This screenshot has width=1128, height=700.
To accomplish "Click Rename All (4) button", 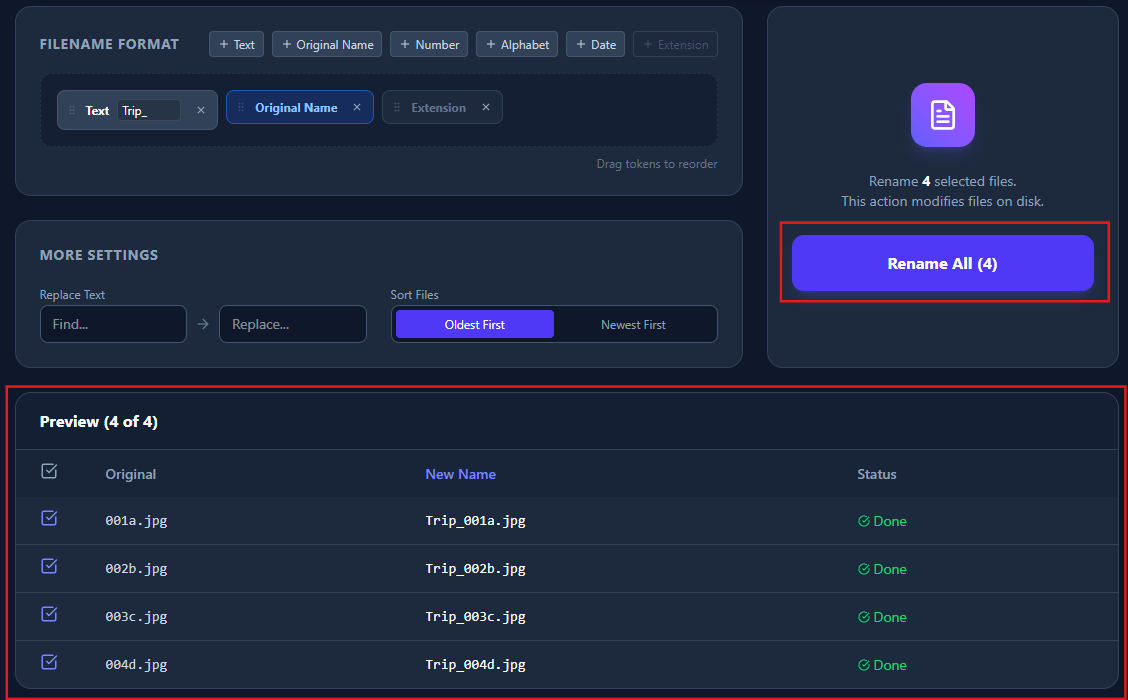I will 942,263.
